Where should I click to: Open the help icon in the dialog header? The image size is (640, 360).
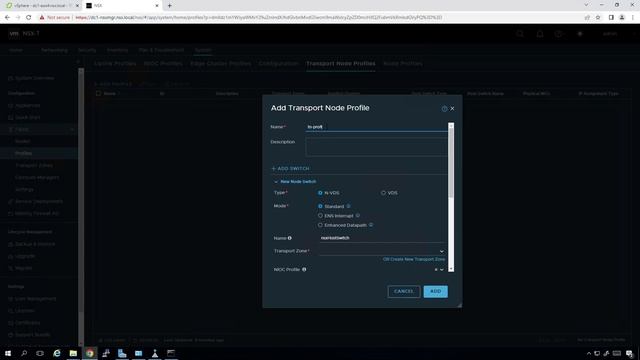tap(444, 109)
